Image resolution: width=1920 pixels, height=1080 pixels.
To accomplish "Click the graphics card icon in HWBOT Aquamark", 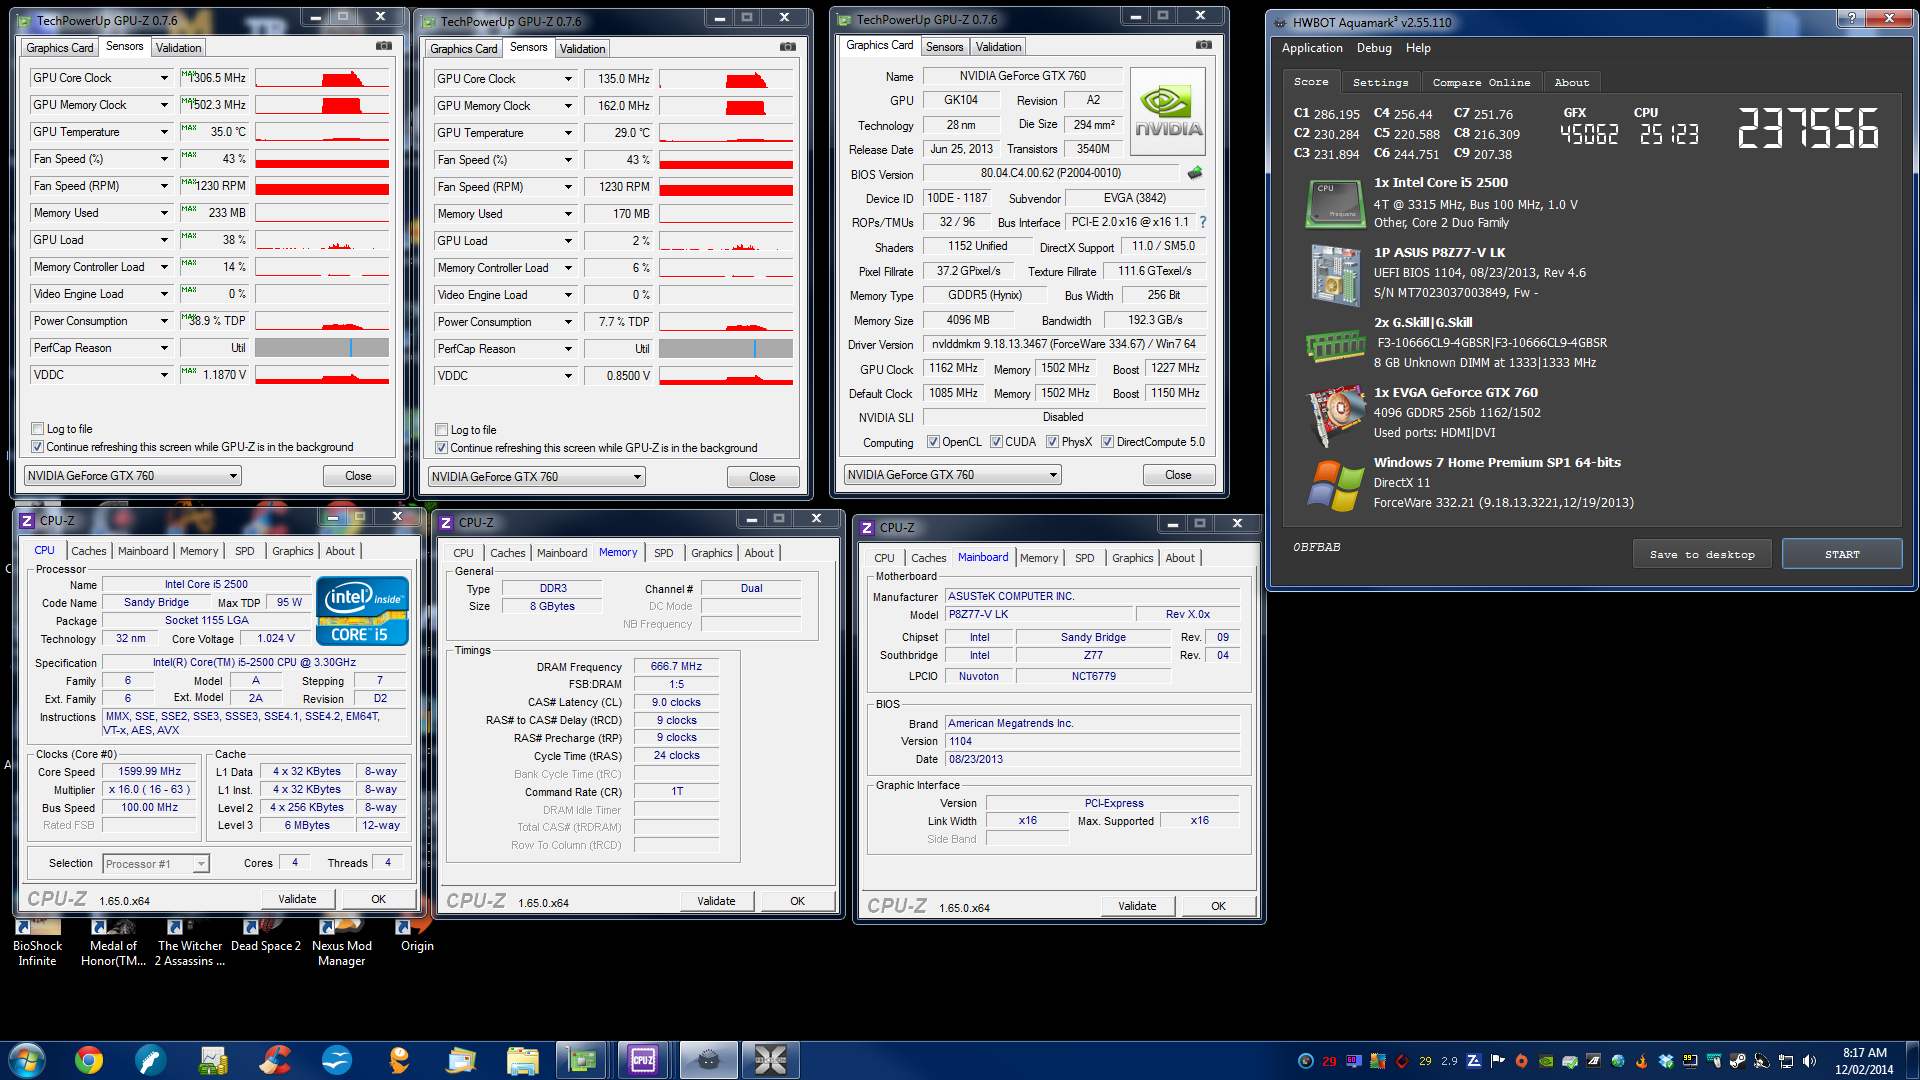I will (1335, 415).
